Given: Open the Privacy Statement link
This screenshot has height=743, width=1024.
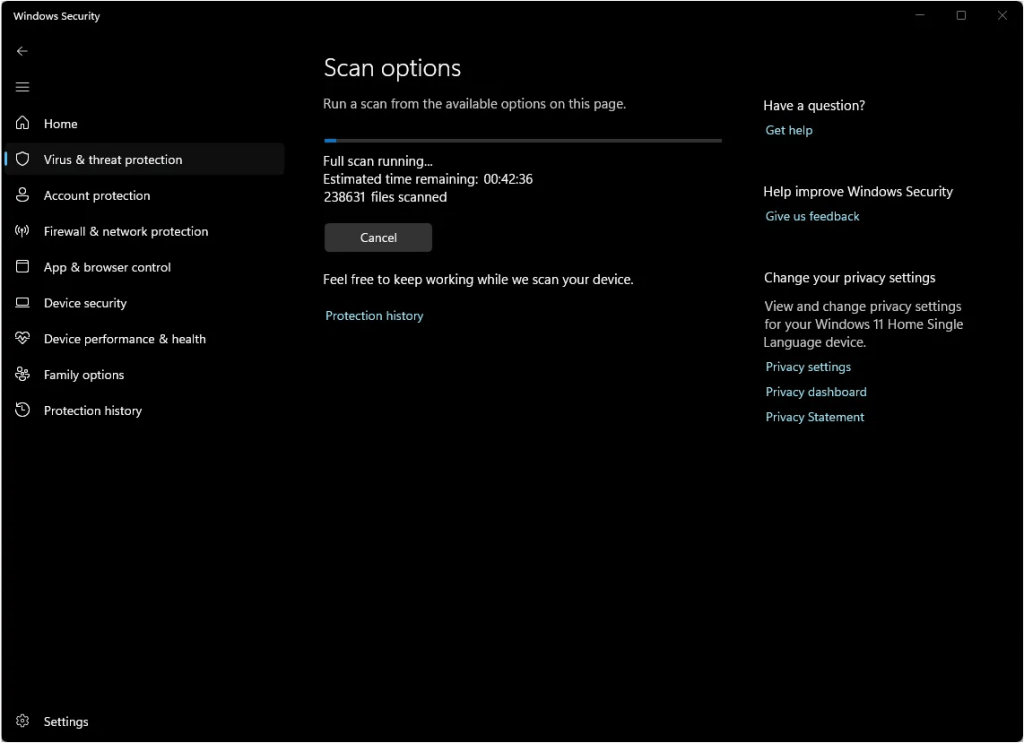Looking at the screenshot, I should tap(815, 417).
